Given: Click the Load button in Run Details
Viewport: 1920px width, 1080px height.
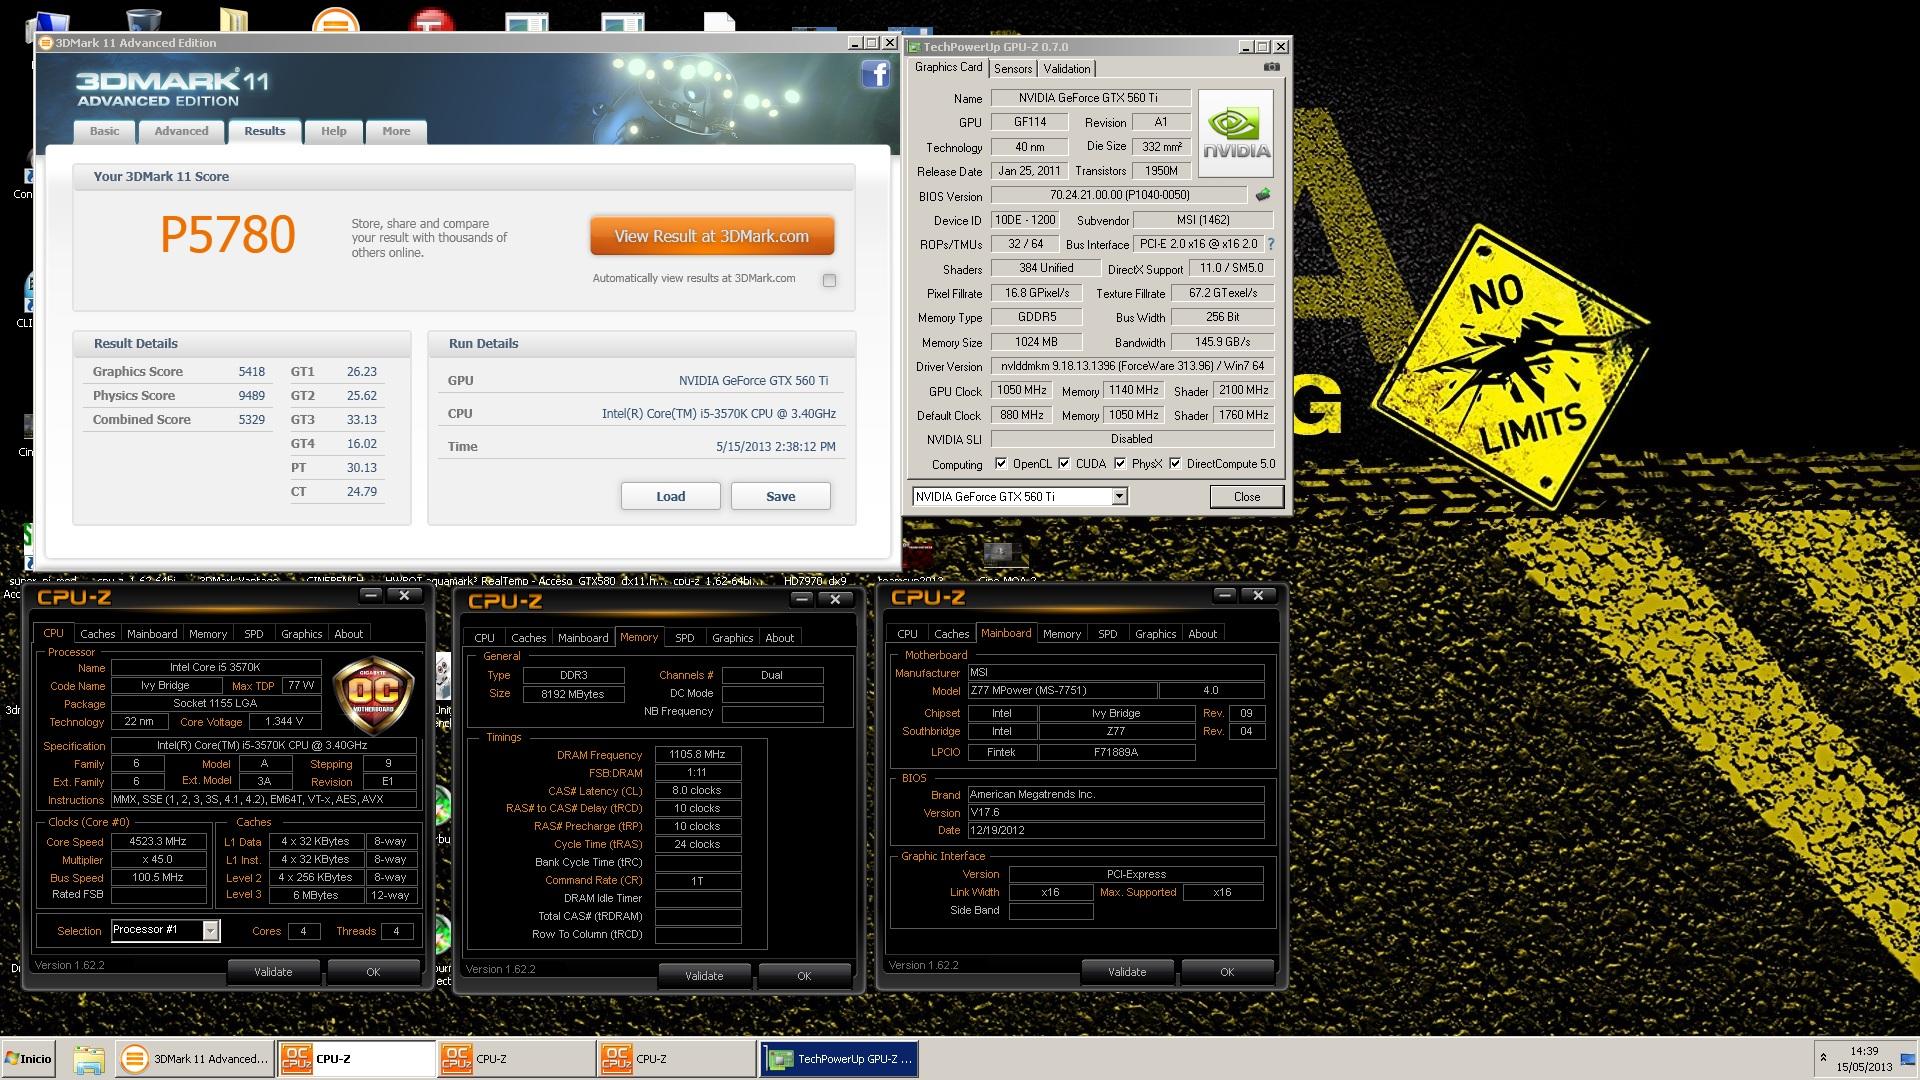Looking at the screenshot, I should click(x=671, y=496).
